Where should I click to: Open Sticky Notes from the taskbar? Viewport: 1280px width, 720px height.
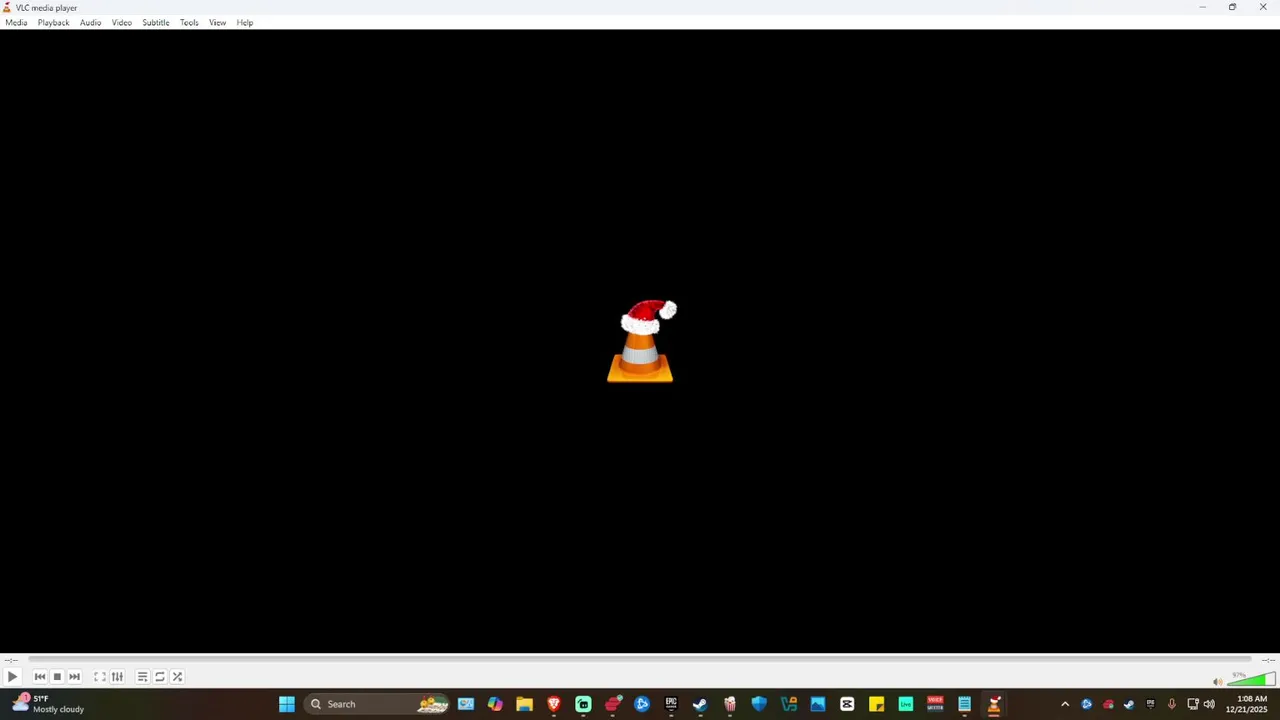pyautogui.click(x=876, y=704)
